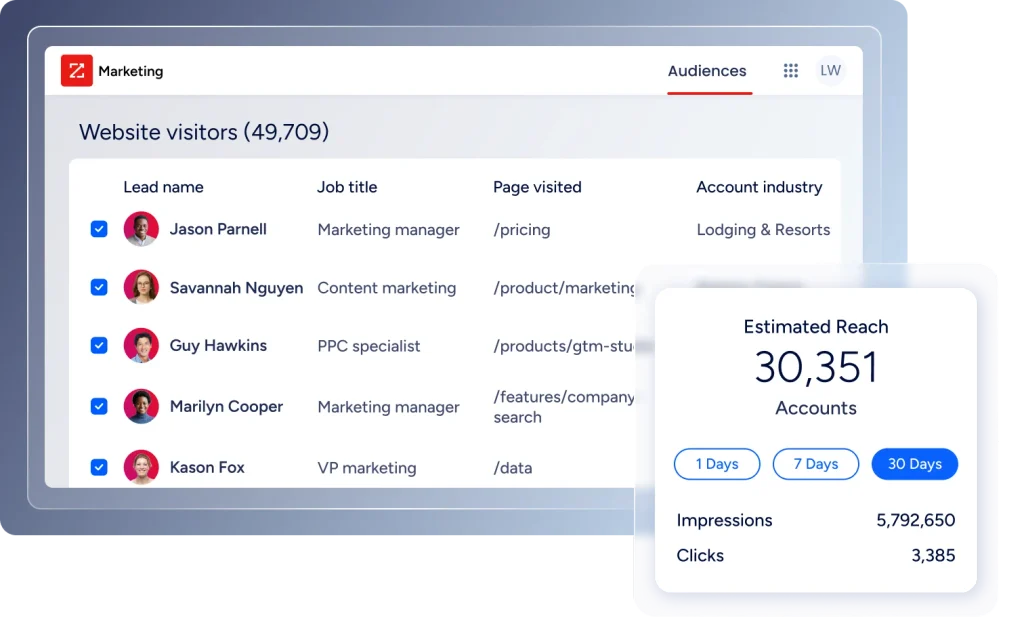Select the 1 Days reach period
This screenshot has width=1024, height=626.
pyautogui.click(x=717, y=464)
